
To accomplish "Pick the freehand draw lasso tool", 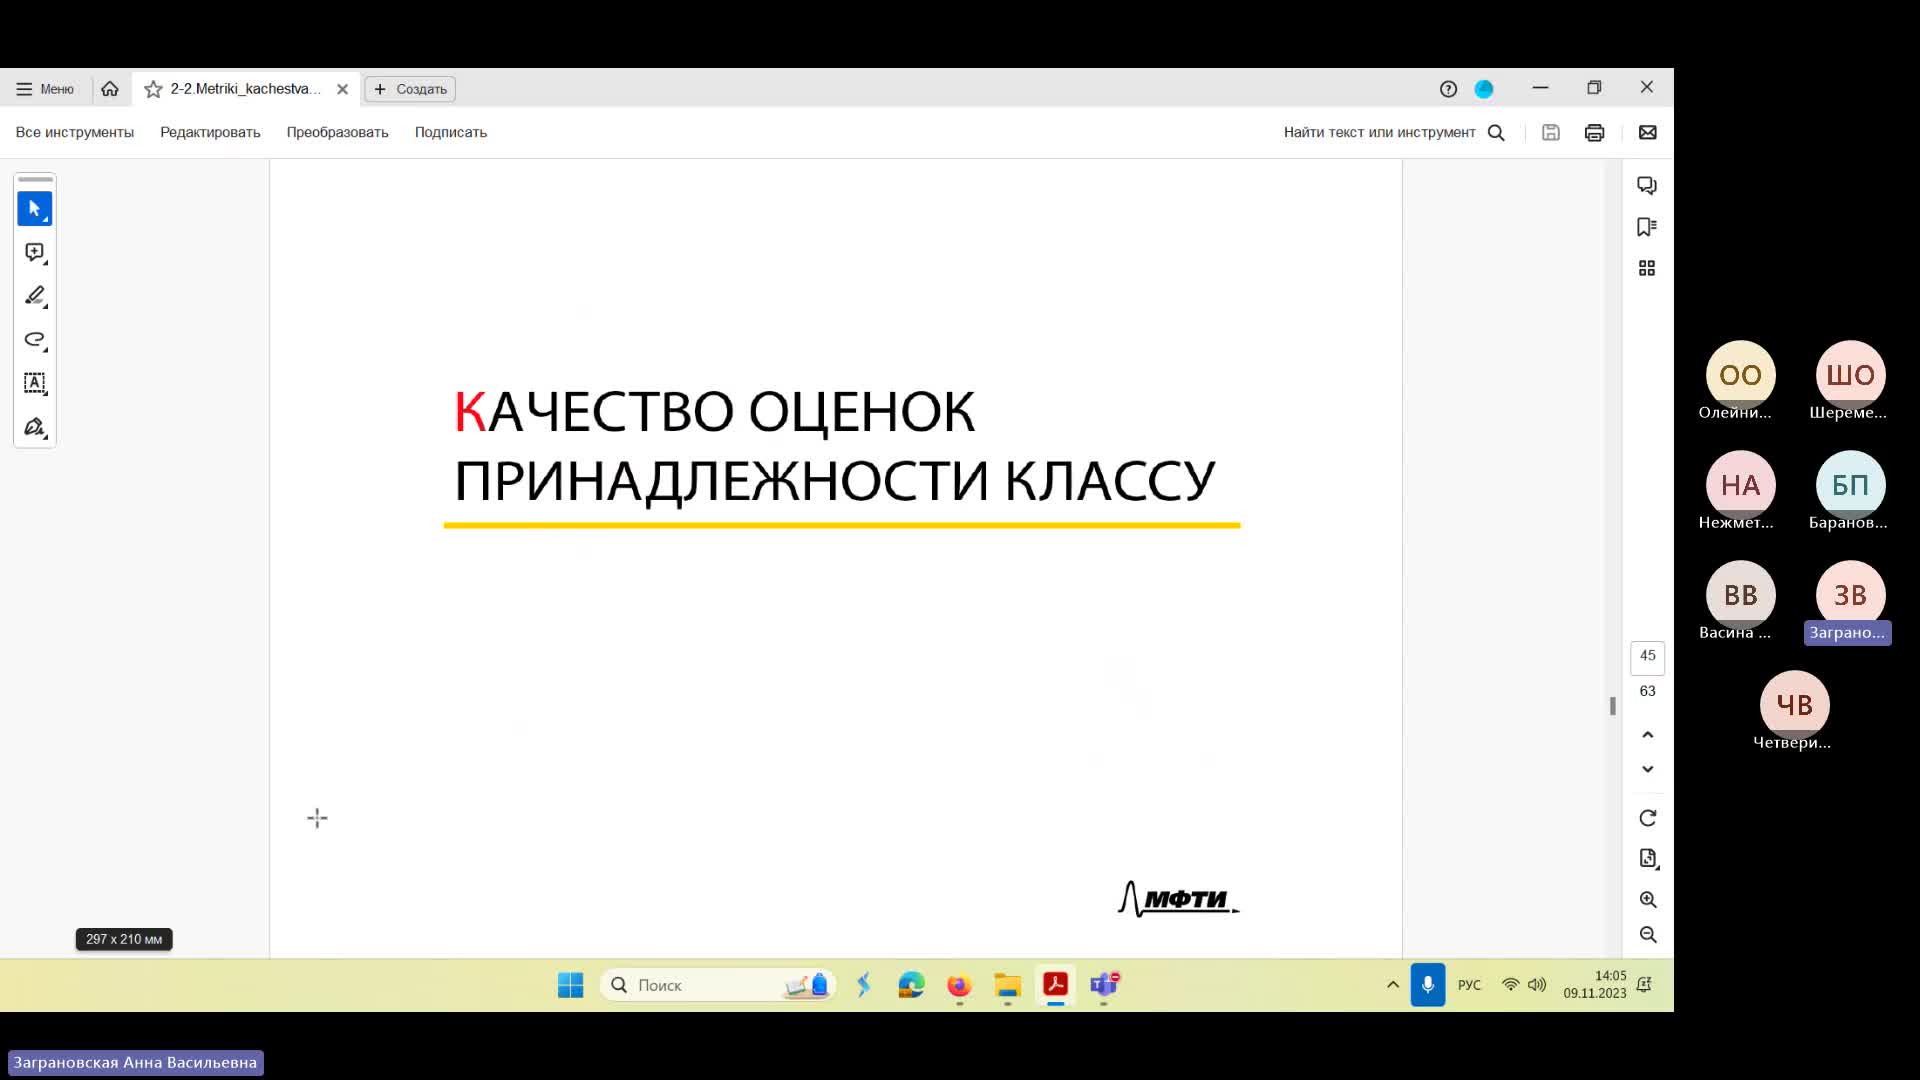I will click(x=35, y=340).
